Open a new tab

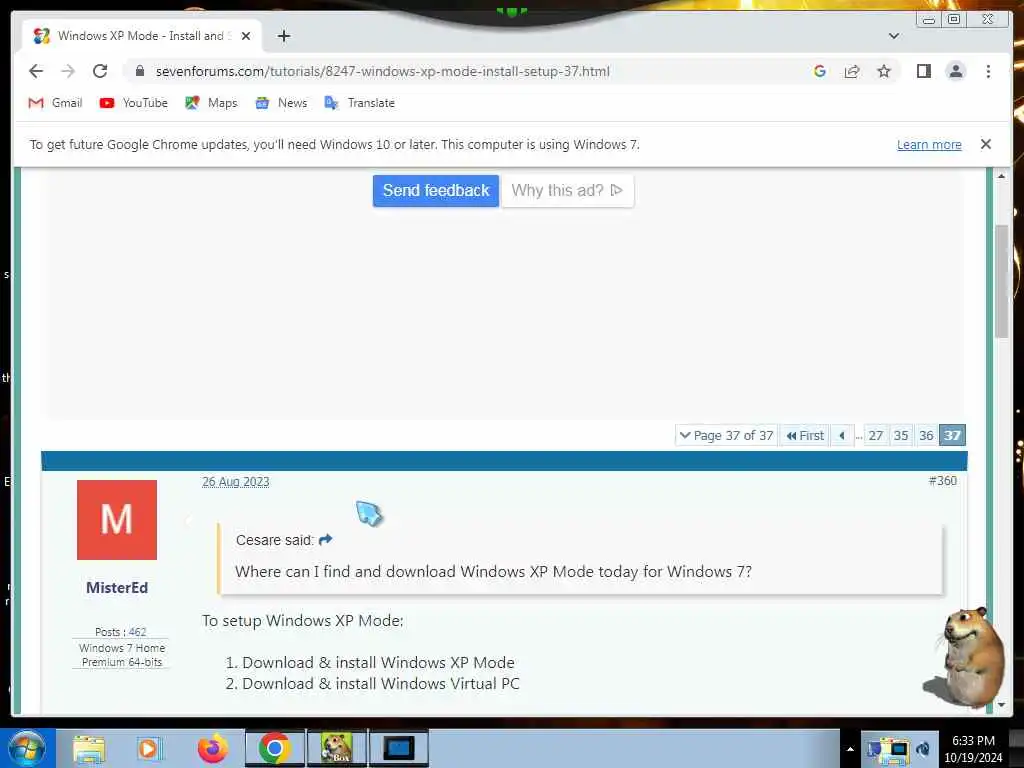click(283, 36)
